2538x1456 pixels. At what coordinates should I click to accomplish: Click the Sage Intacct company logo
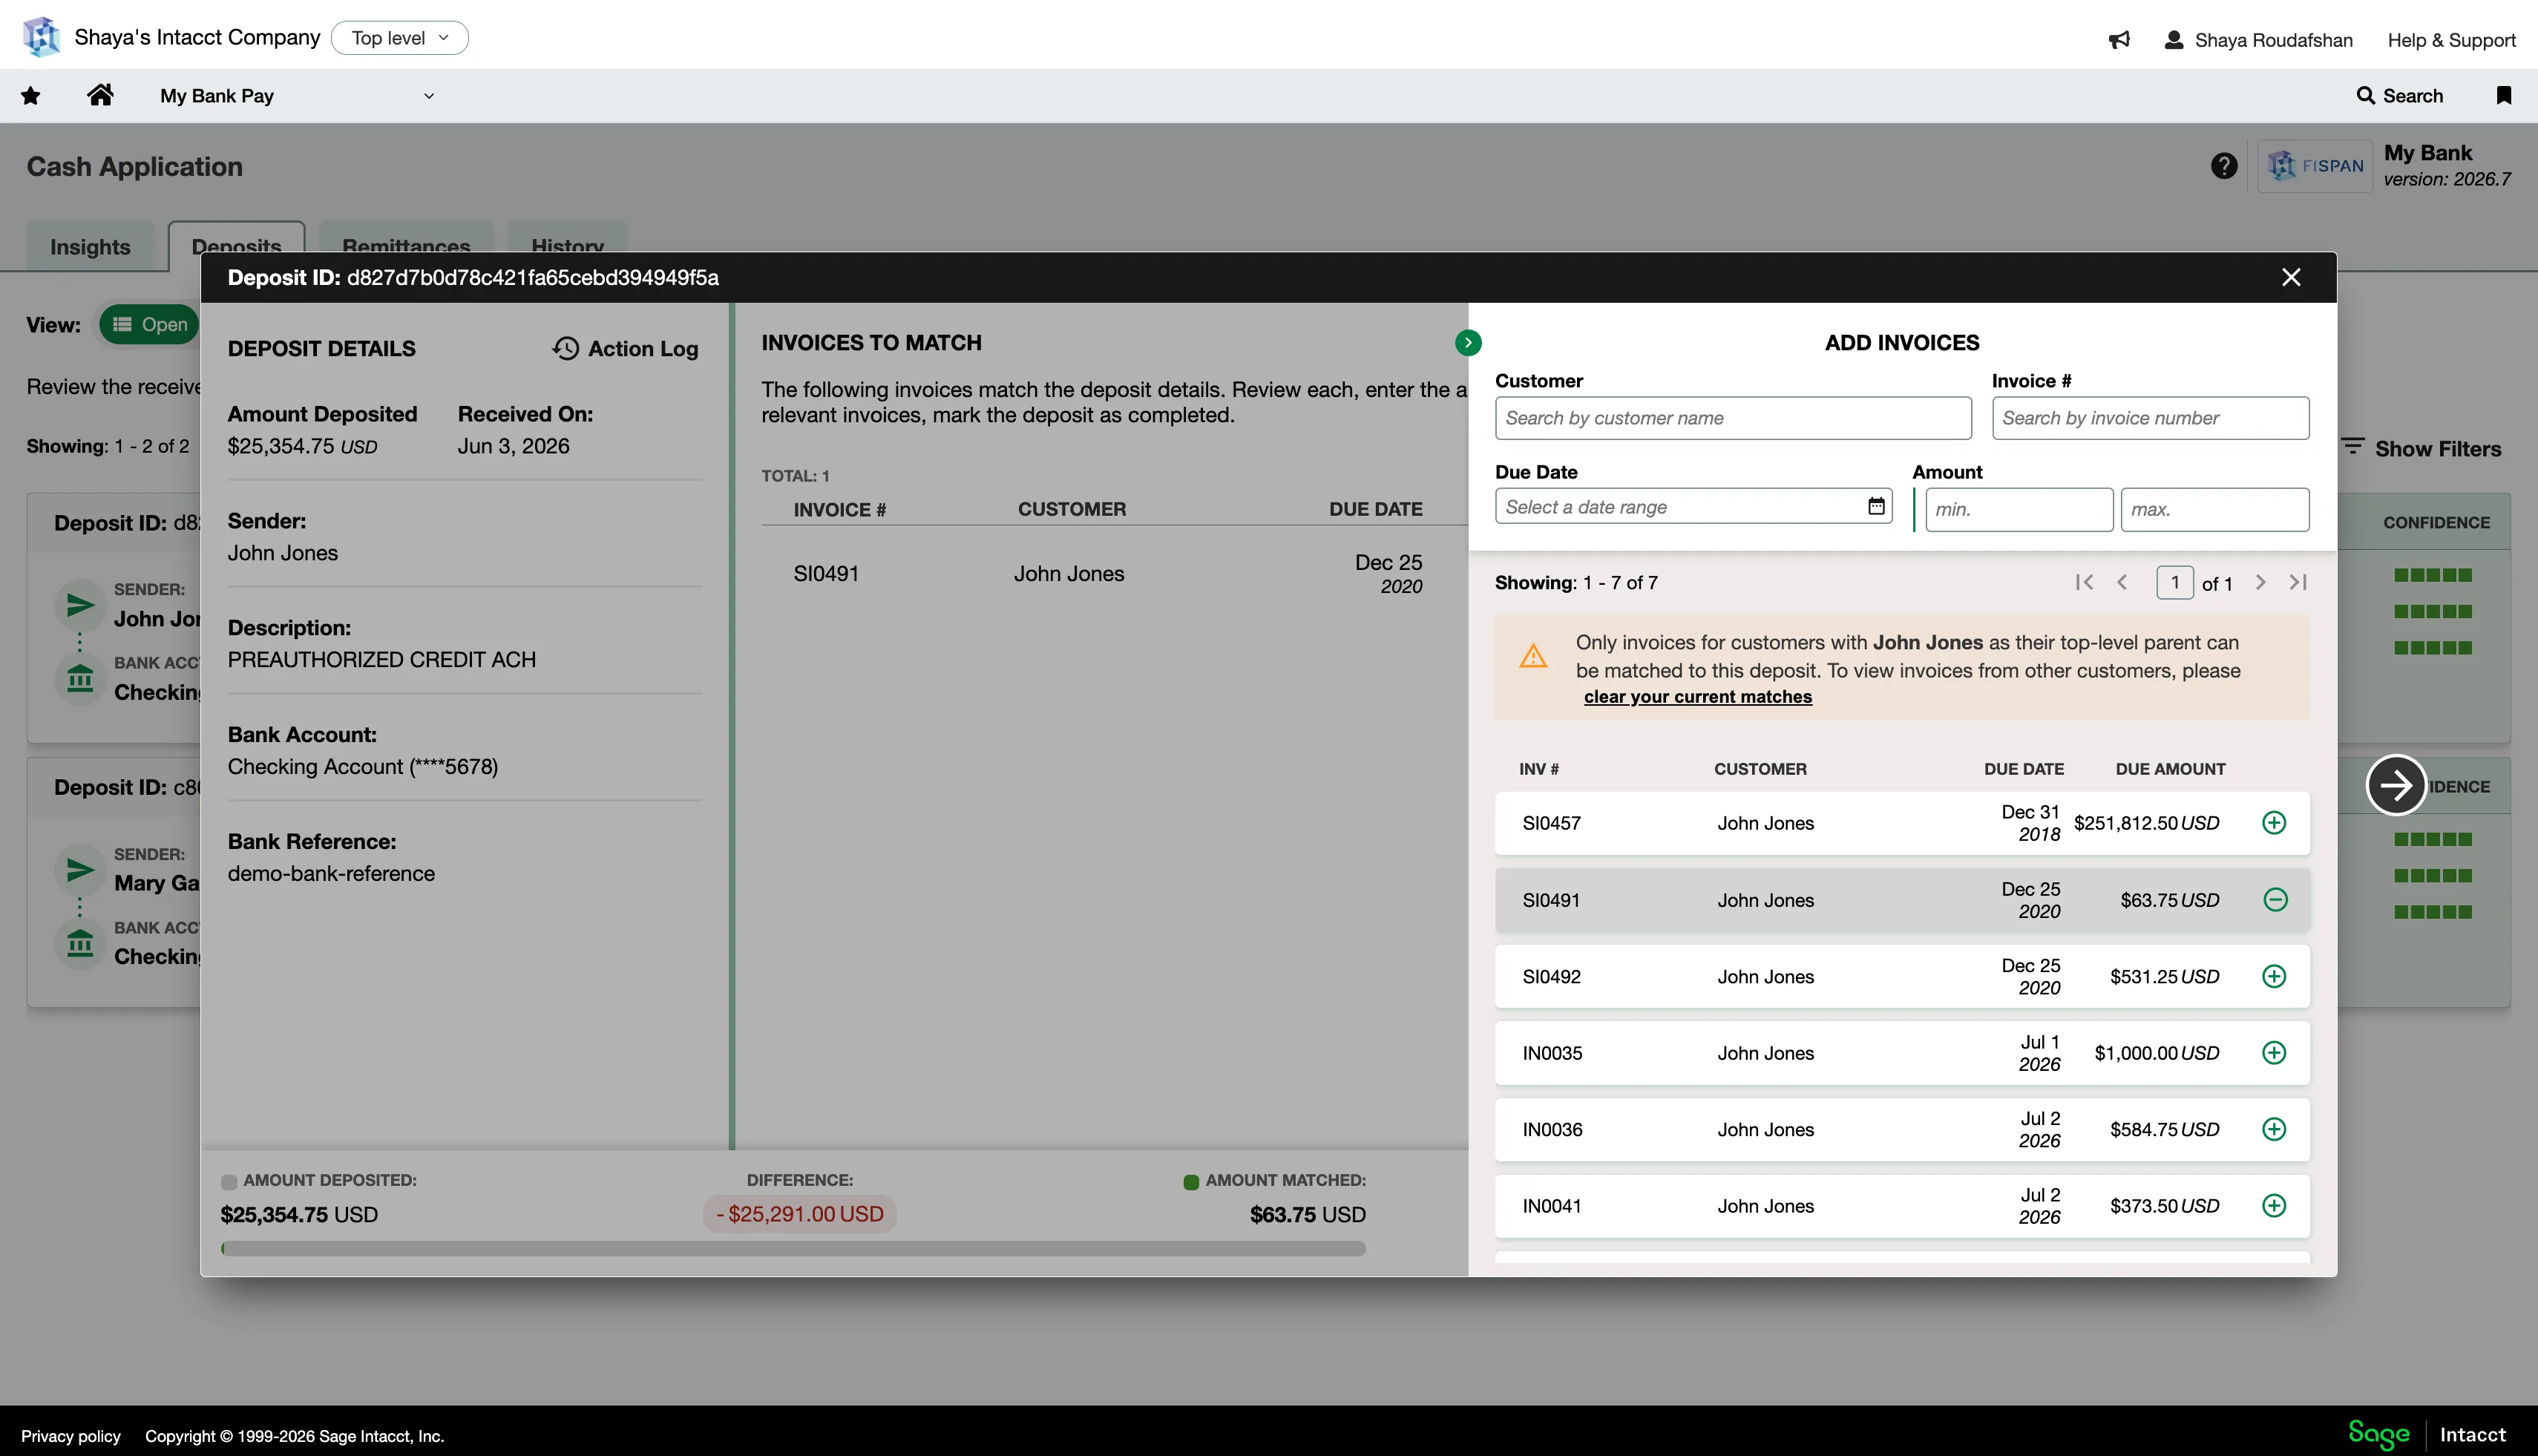(x=41, y=38)
